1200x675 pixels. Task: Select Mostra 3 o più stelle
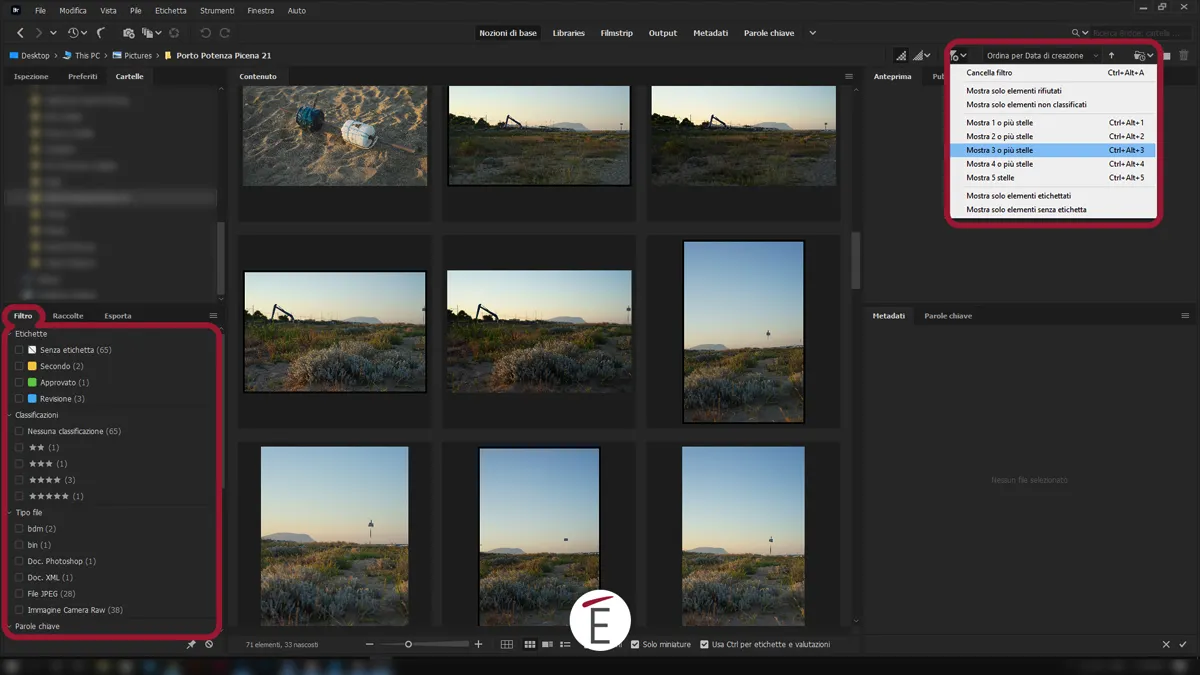[1000, 150]
